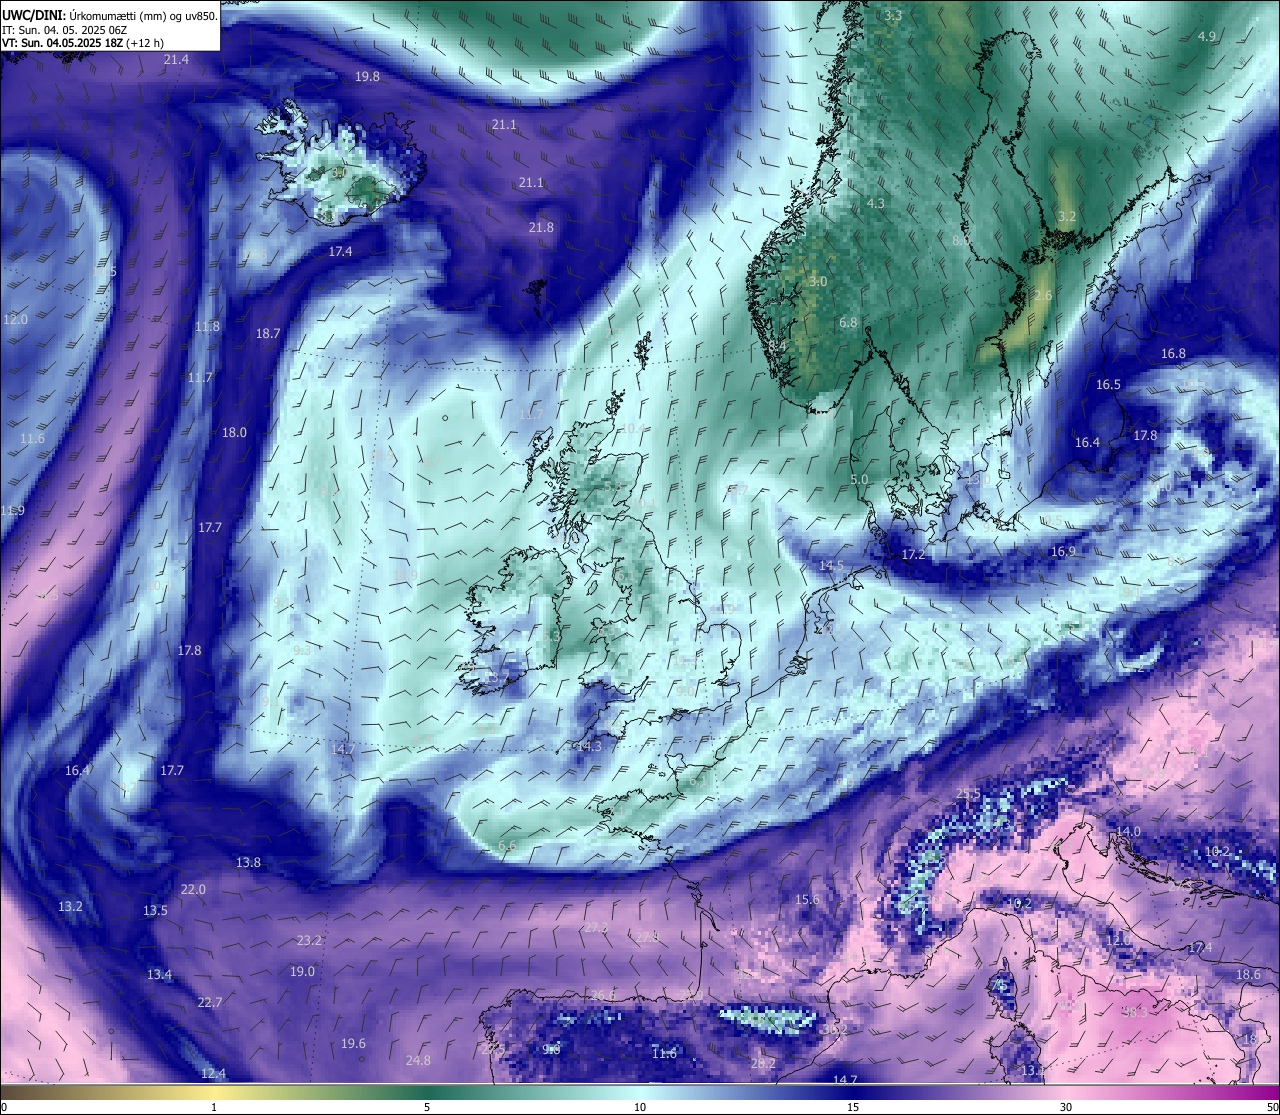Screen dimensions: 1280x1115
Task: Click the value 2.6 over the Gulf of Bothnia
Action: [x=1043, y=297]
